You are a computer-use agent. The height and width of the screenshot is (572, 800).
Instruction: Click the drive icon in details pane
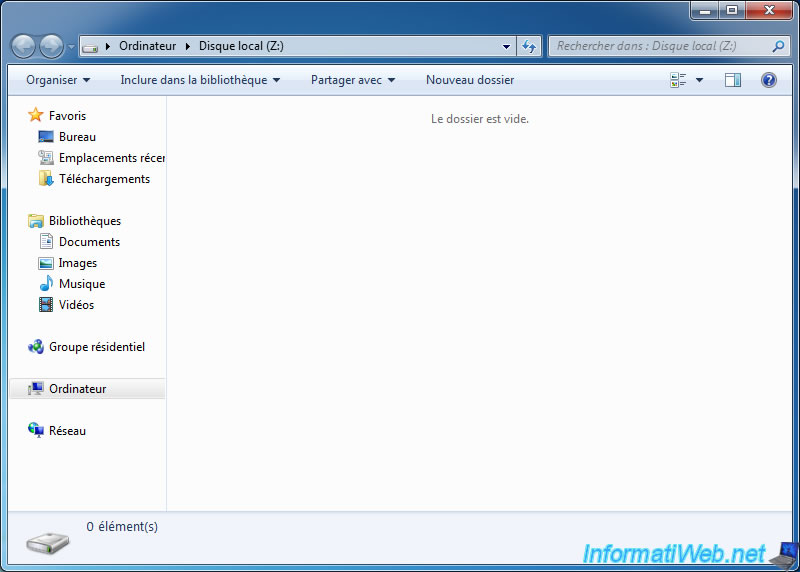point(48,543)
